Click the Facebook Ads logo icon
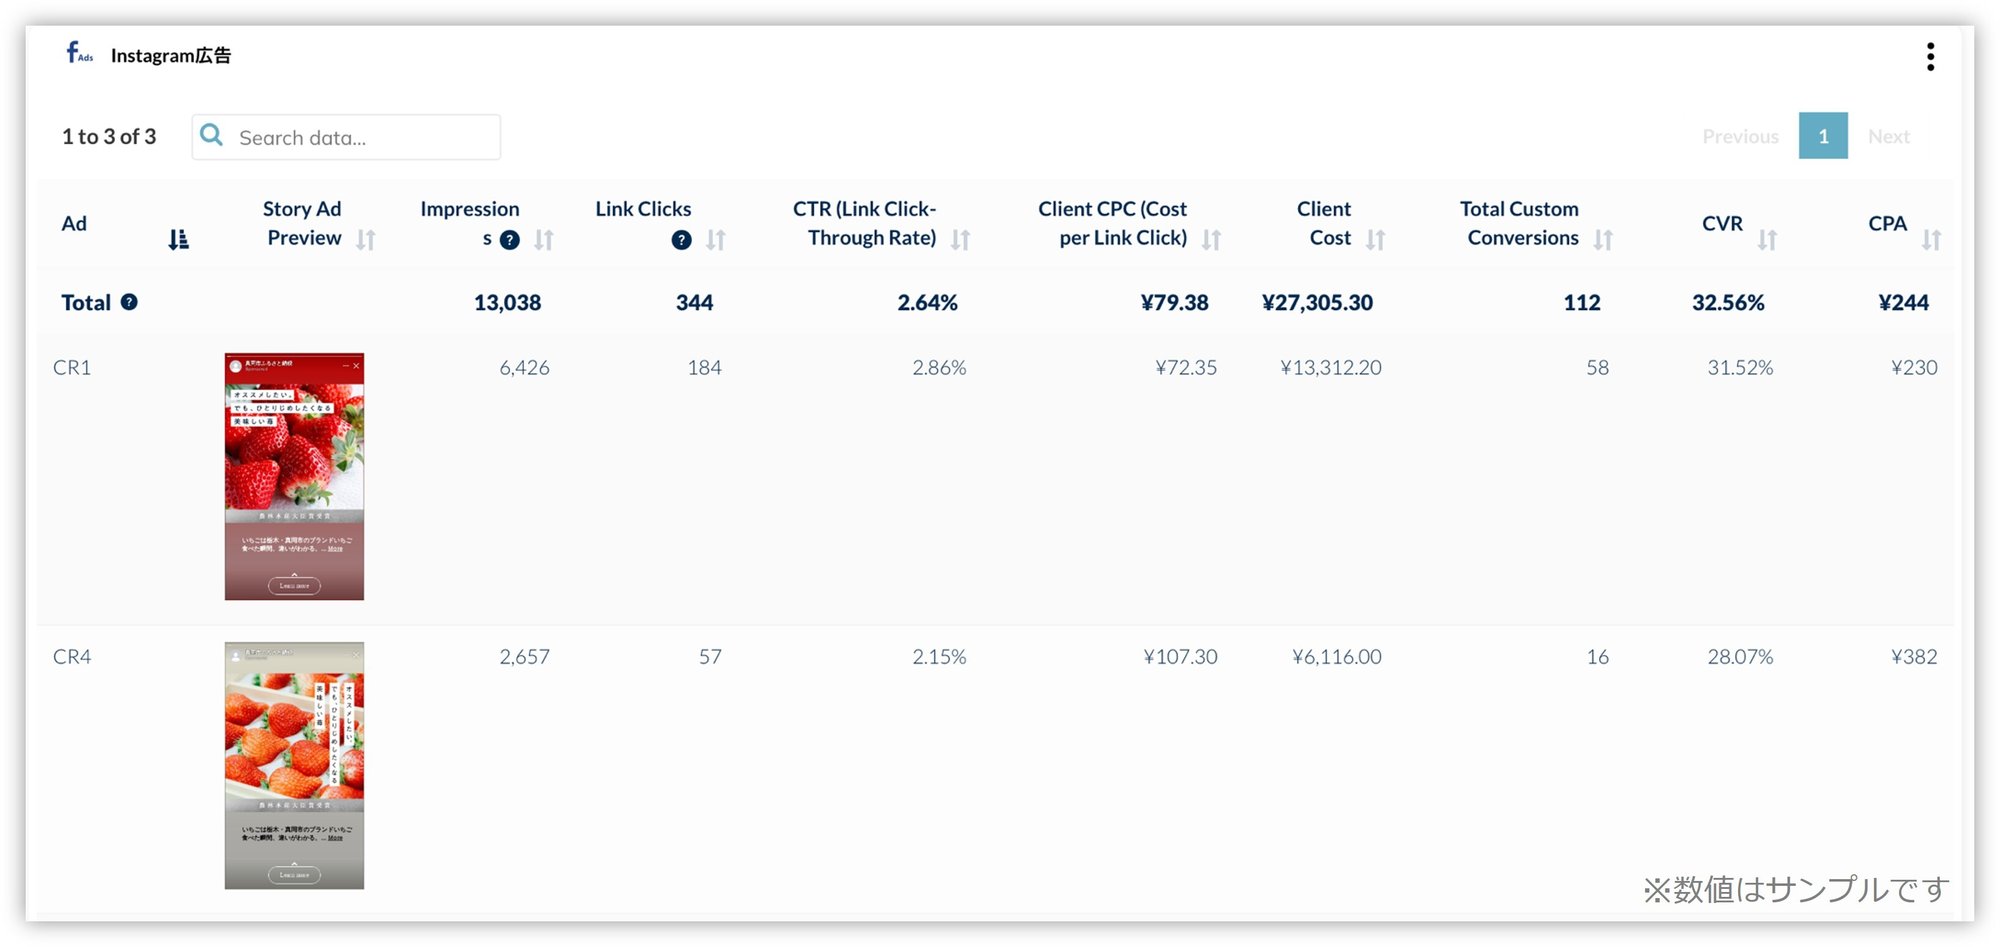The height and width of the screenshot is (947, 2000). coord(79,53)
